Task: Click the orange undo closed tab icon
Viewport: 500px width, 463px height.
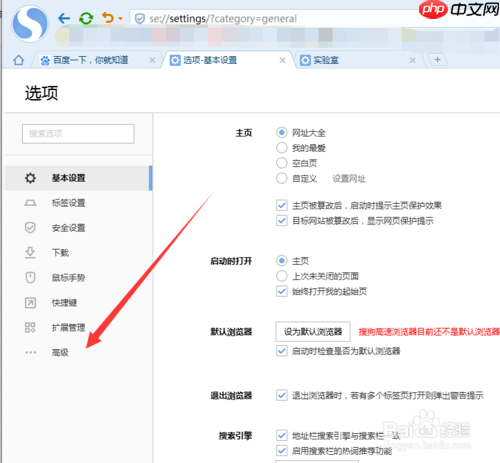Action: tap(107, 17)
